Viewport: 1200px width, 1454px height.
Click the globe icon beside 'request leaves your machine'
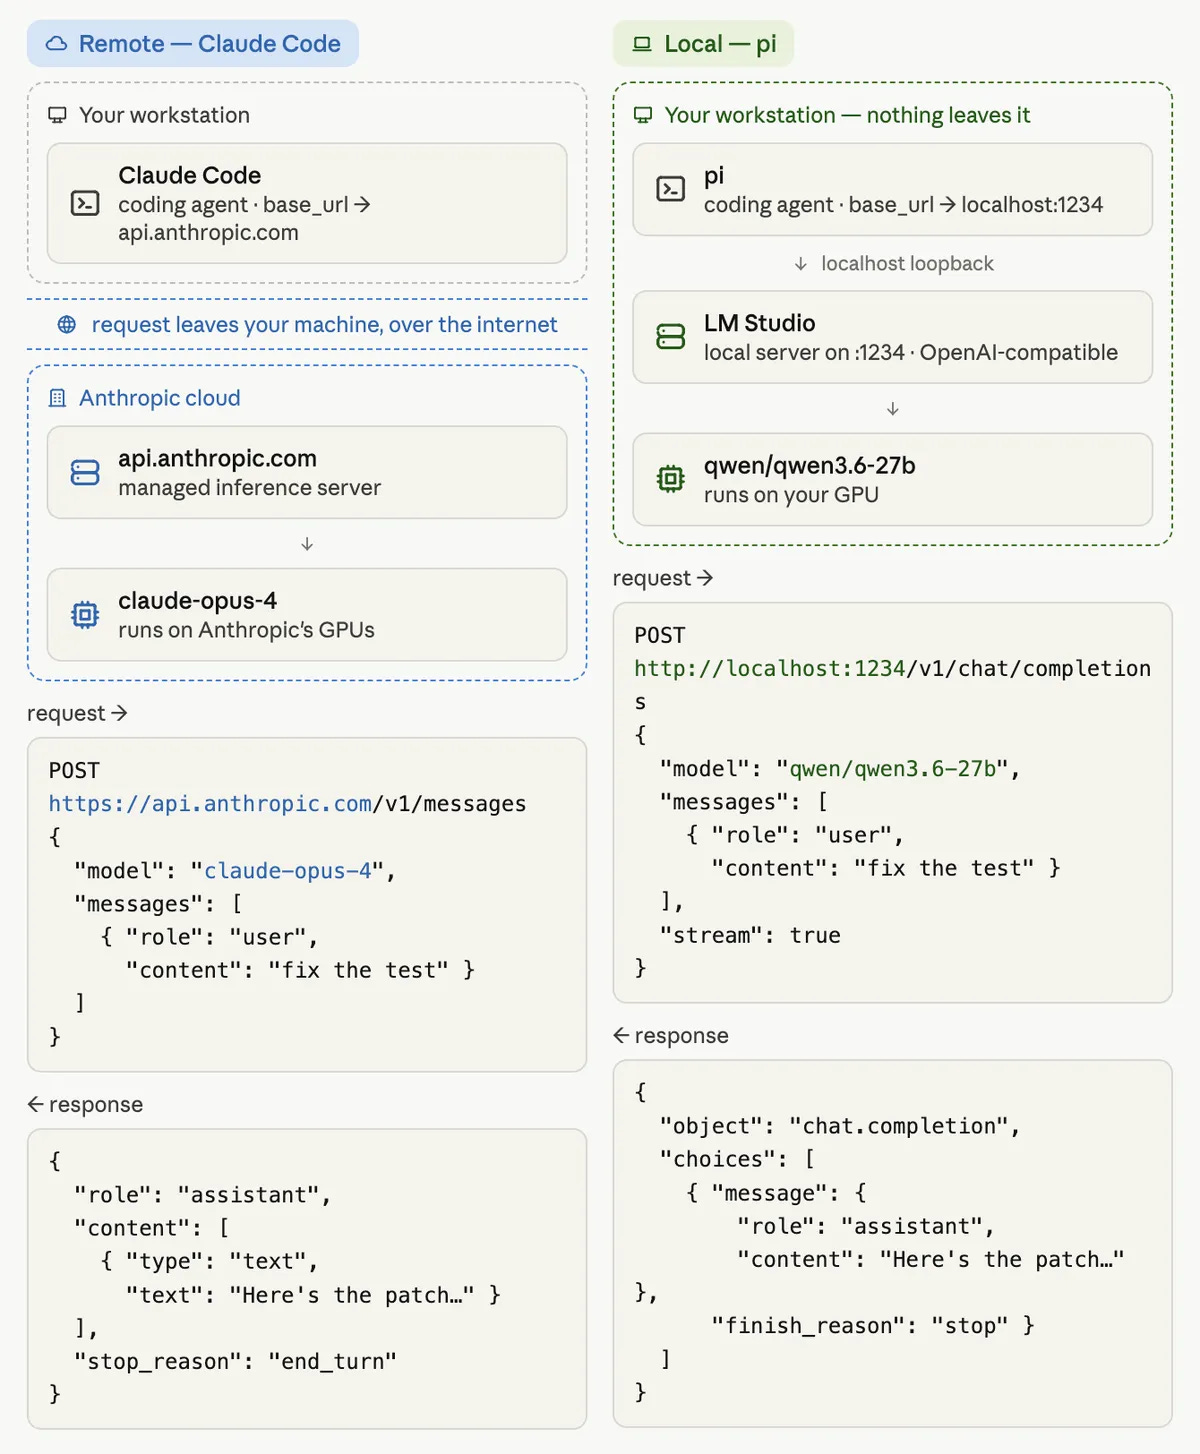[67, 324]
